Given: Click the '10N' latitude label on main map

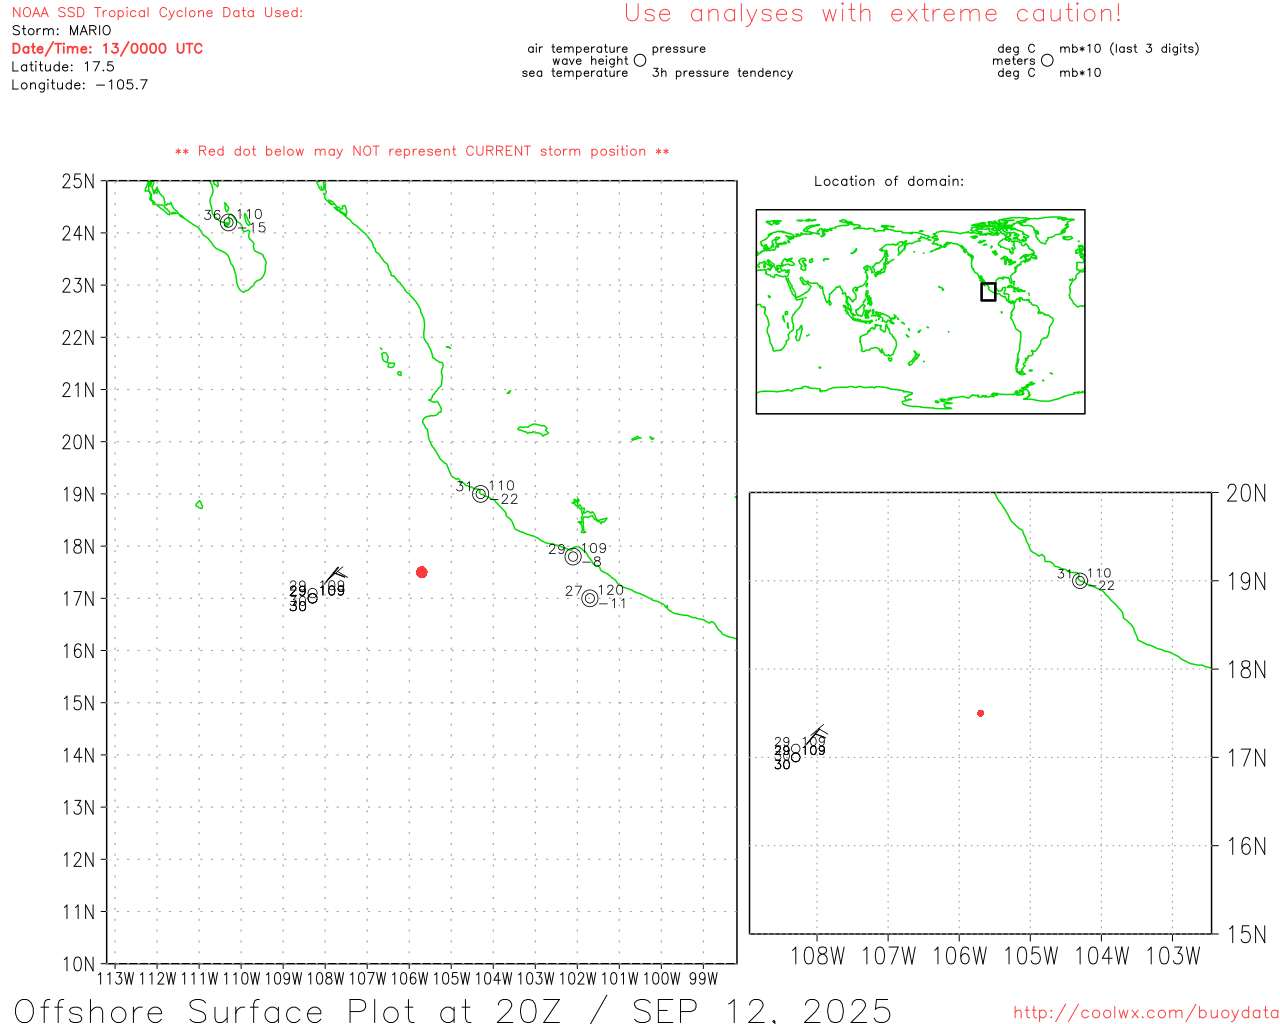Looking at the screenshot, I should click(79, 964).
